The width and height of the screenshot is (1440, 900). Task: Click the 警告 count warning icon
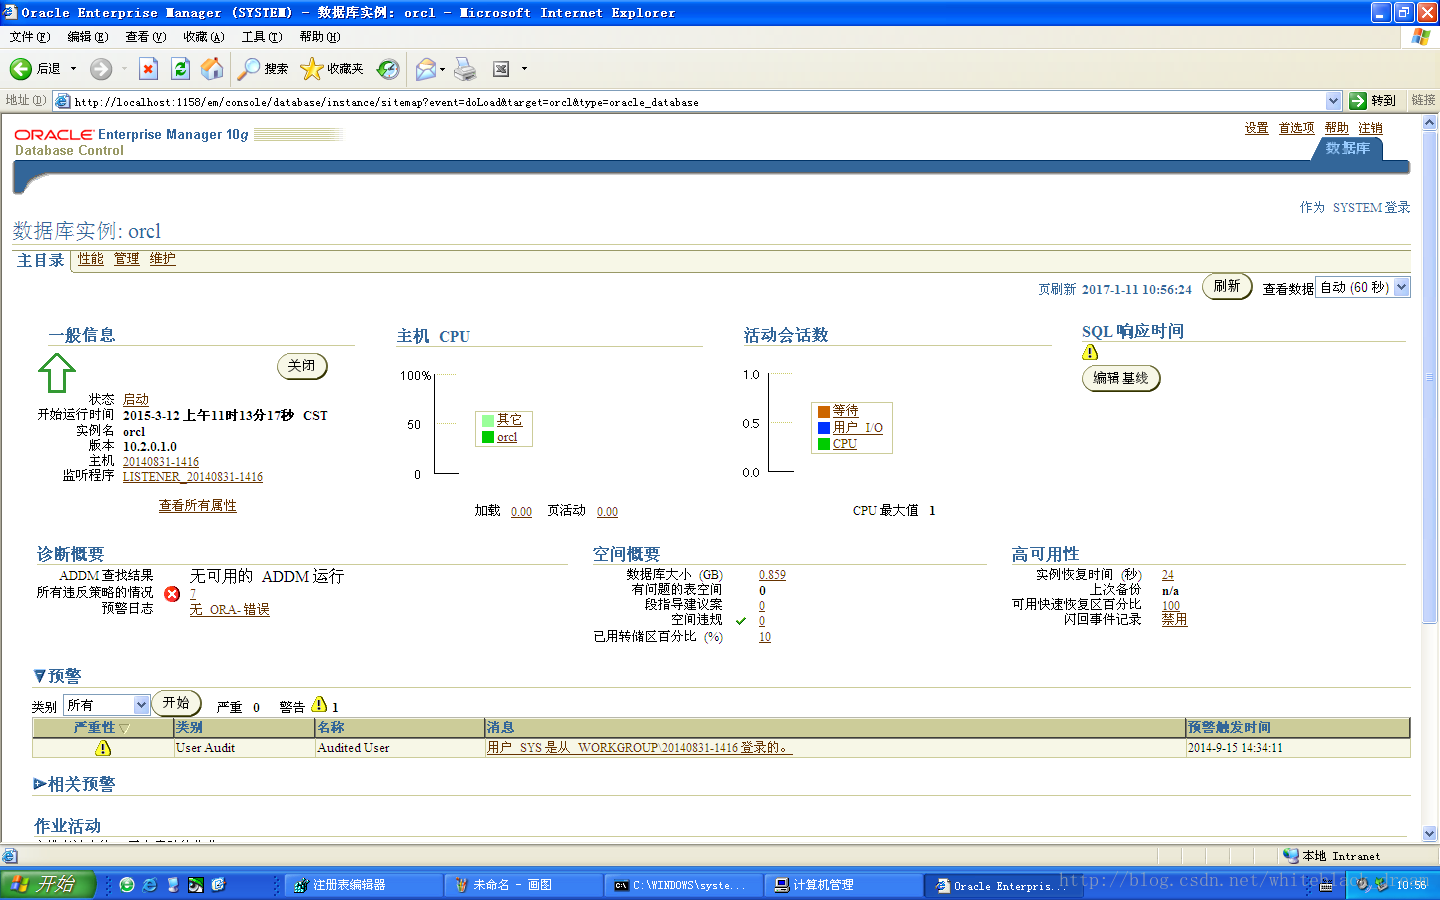click(x=319, y=704)
